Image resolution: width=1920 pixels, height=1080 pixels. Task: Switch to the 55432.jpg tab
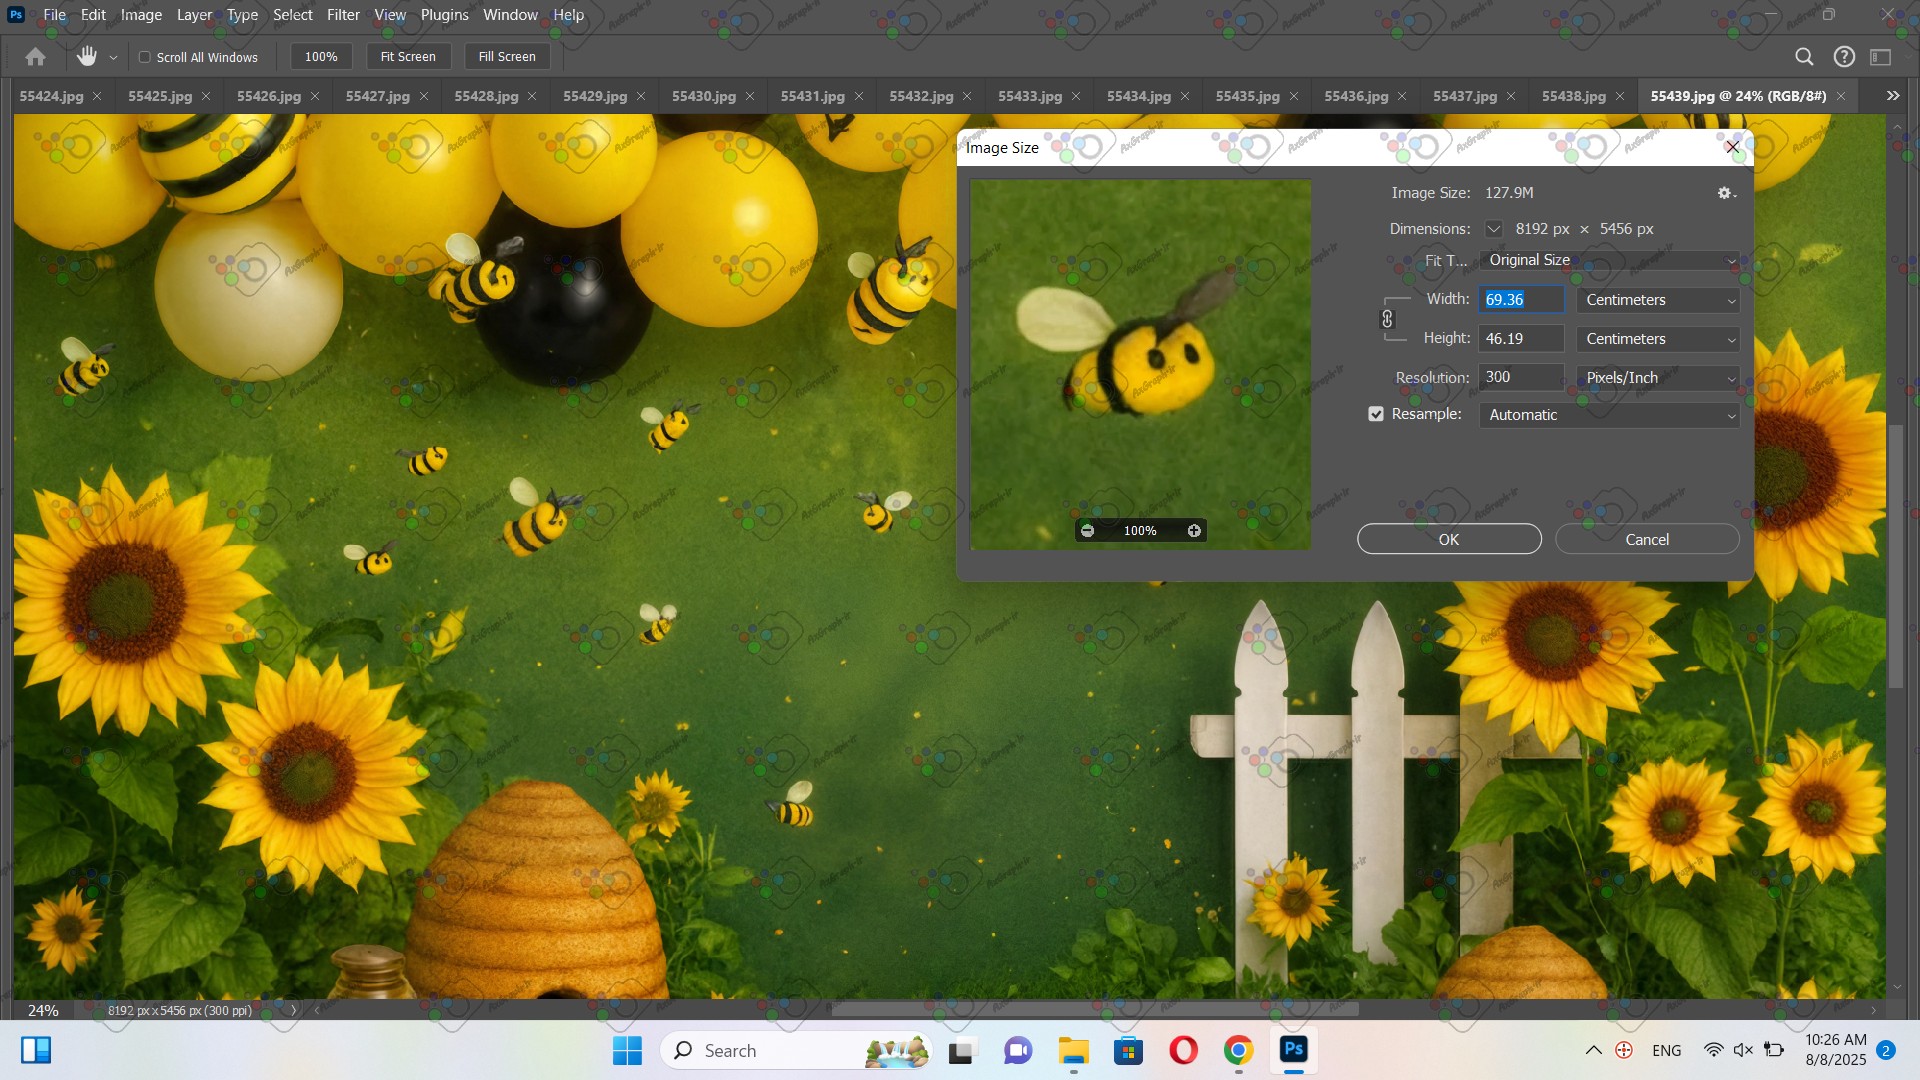pyautogui.click(x=921, y=96)
